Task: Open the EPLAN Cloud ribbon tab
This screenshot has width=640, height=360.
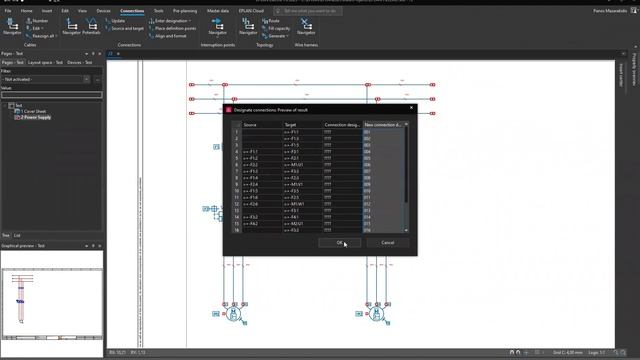Action: [251, 11]
